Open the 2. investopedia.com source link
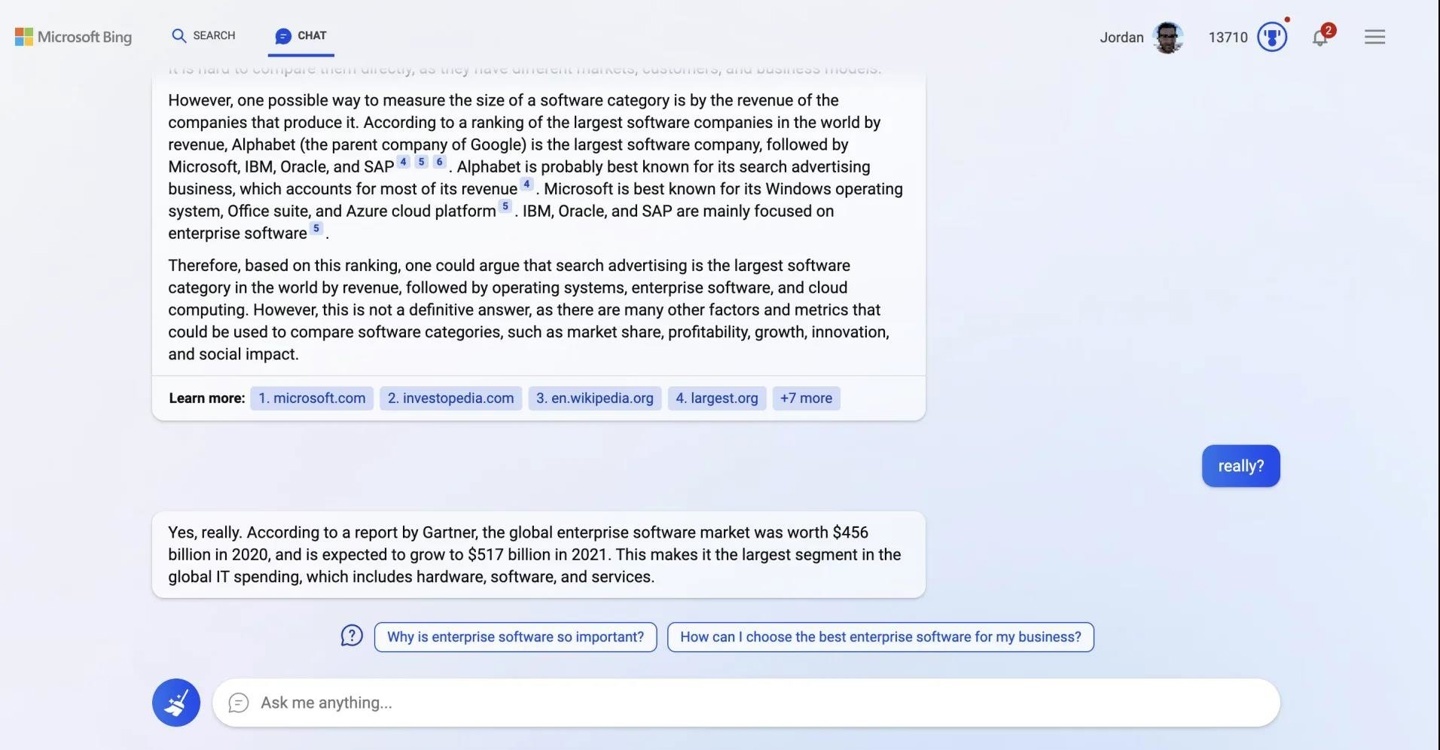Image resolution: width=1440 pixels, height=750 pixels. [451, 398]
